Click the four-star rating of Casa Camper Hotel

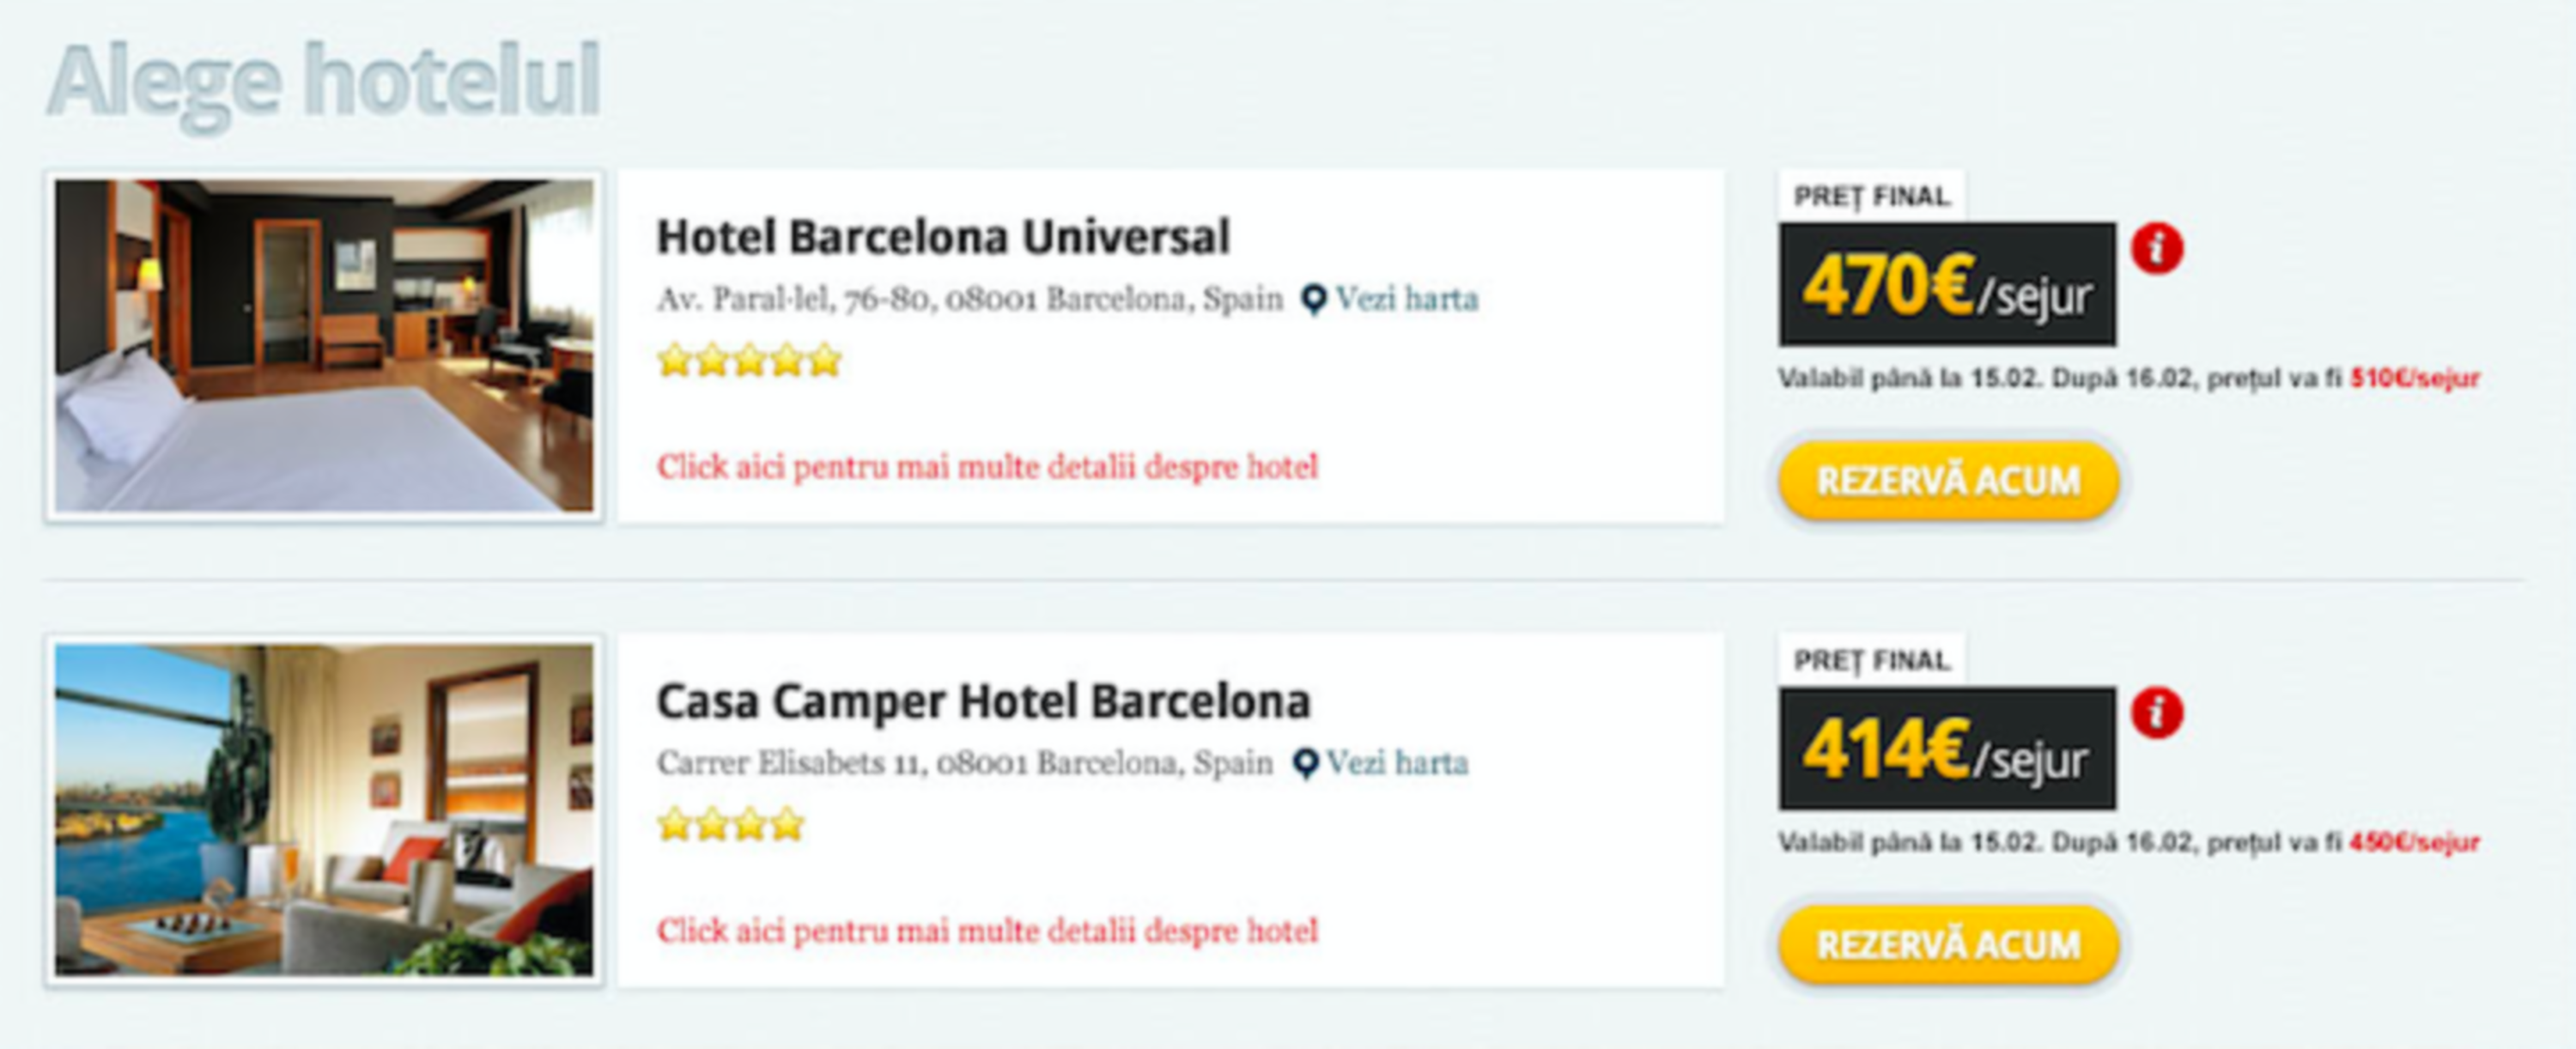(731, 825)
